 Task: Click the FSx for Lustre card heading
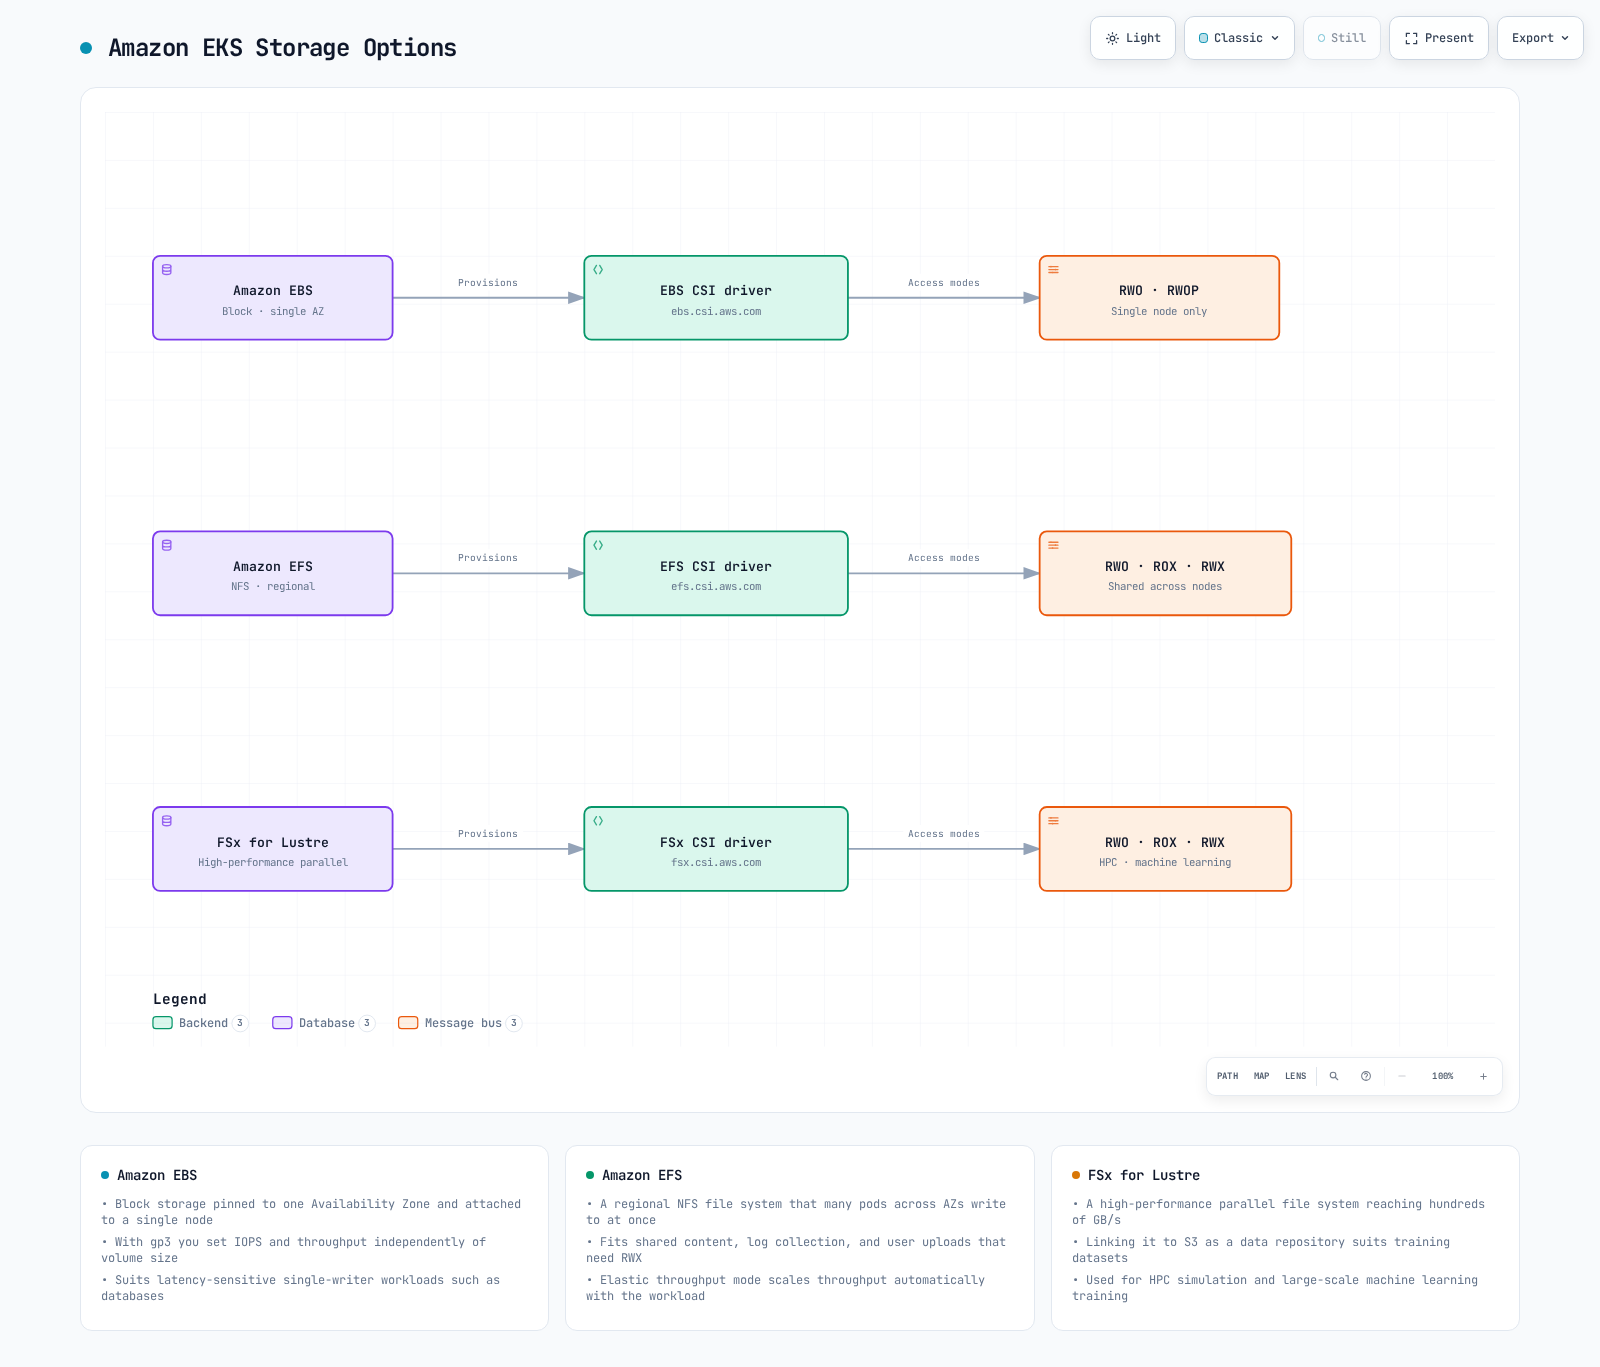click(x=1144, y=1175)
